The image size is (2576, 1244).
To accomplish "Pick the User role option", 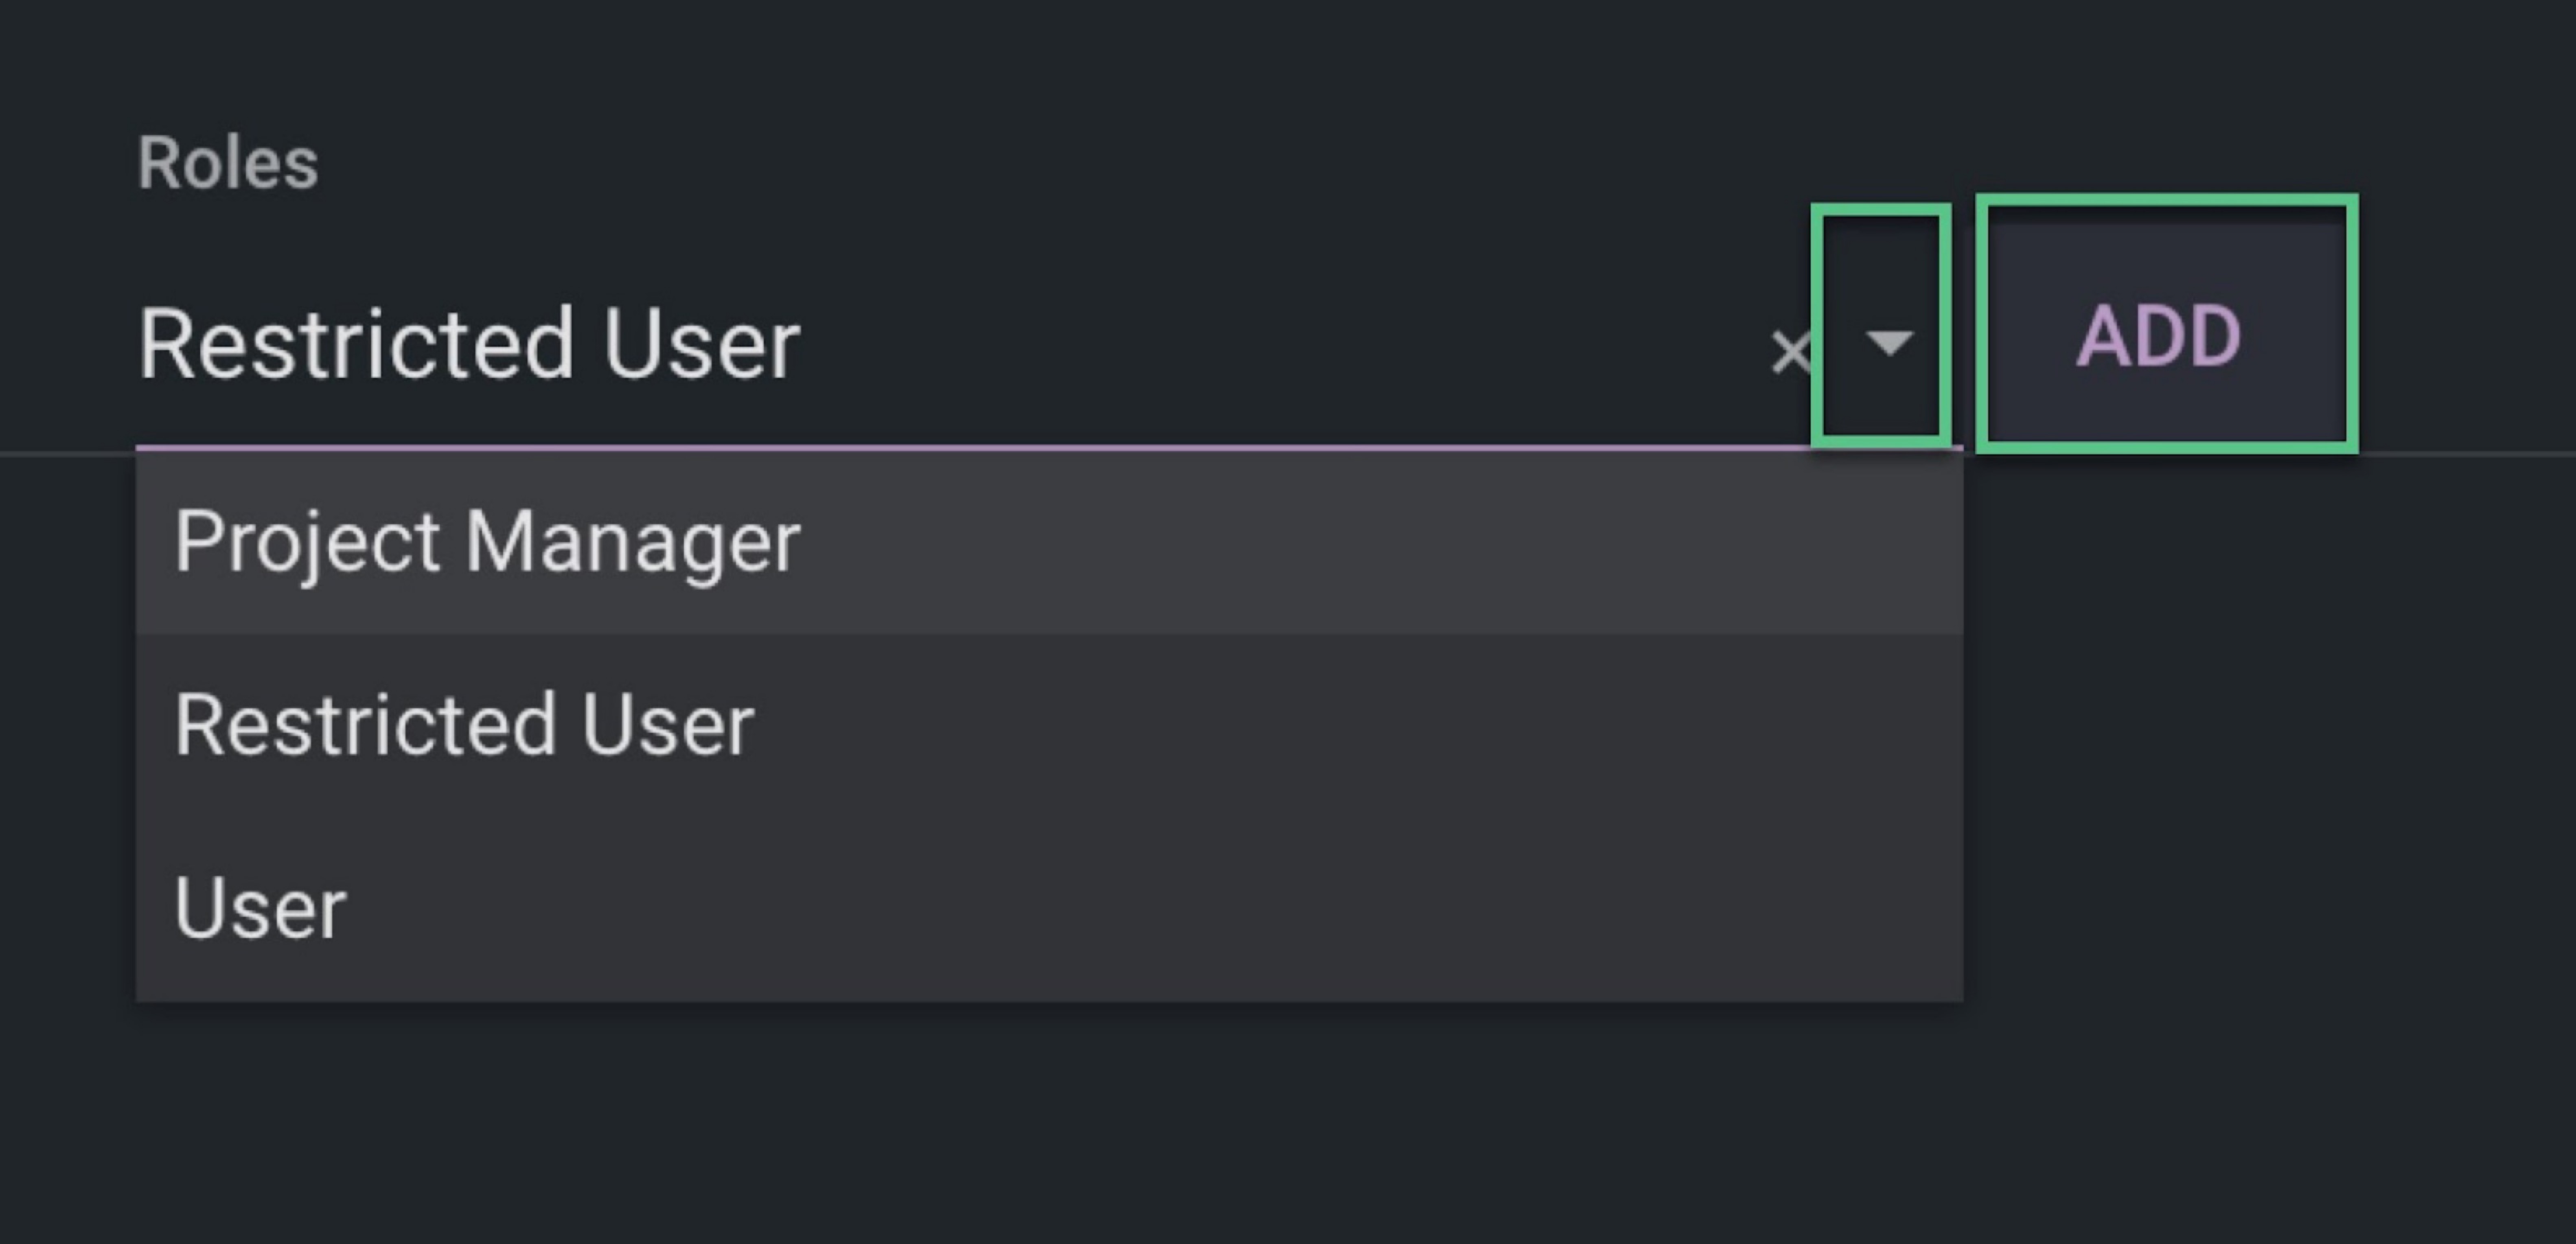I will (260, 908).
